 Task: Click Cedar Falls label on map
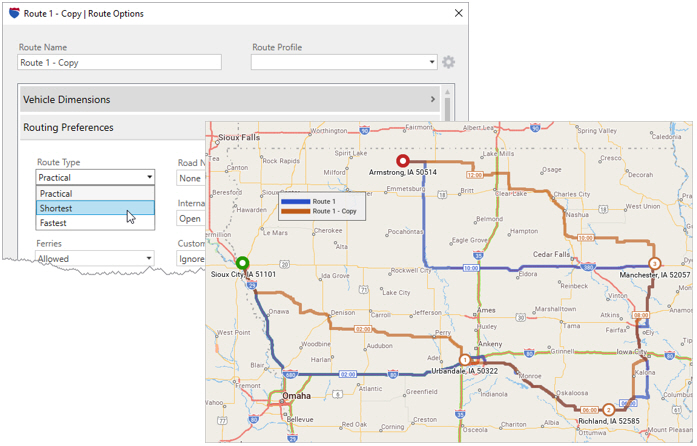(x=551, y=254)
